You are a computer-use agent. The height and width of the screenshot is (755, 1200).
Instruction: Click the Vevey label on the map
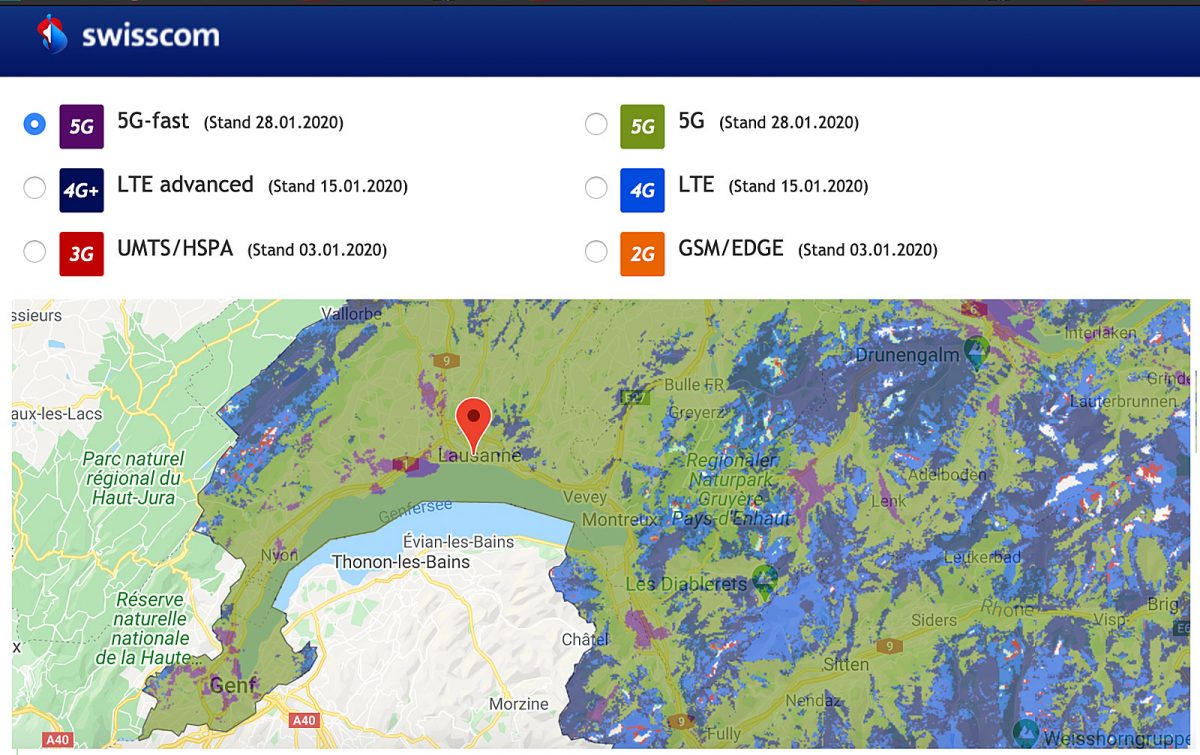[584, 497]
